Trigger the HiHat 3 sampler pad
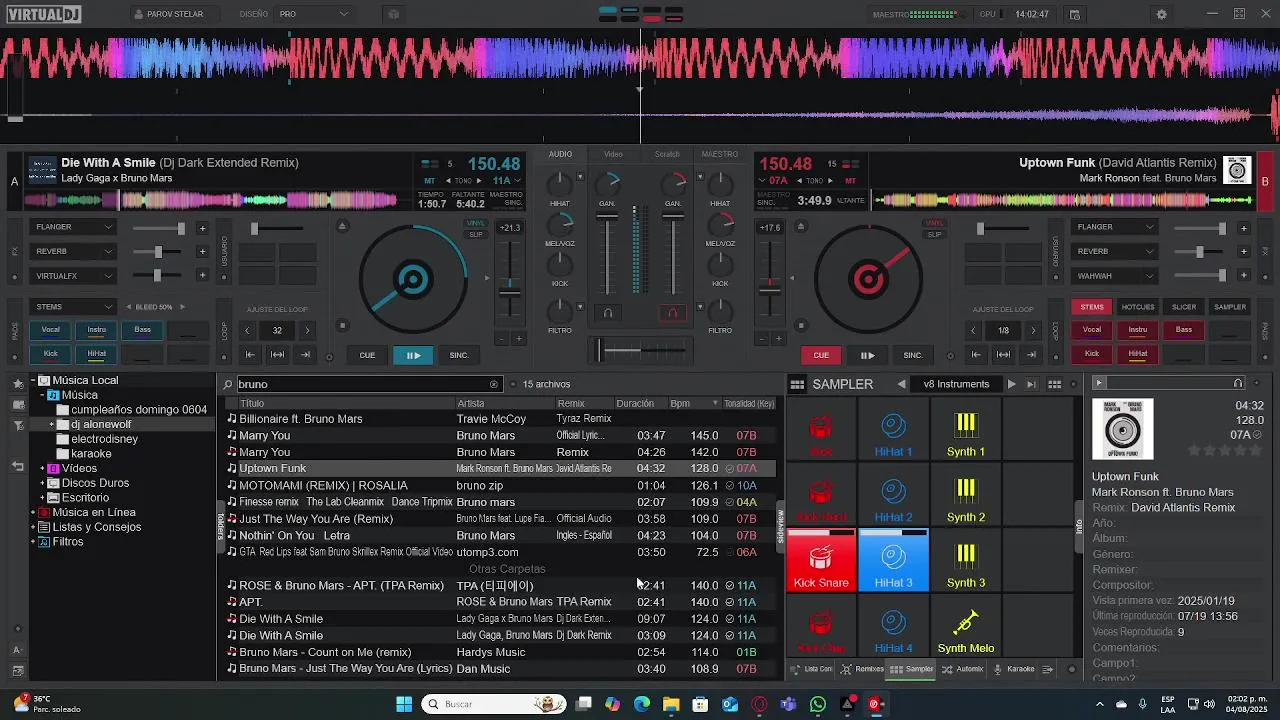The width and height of the screenshot is (1280, 720). point(893,561)
